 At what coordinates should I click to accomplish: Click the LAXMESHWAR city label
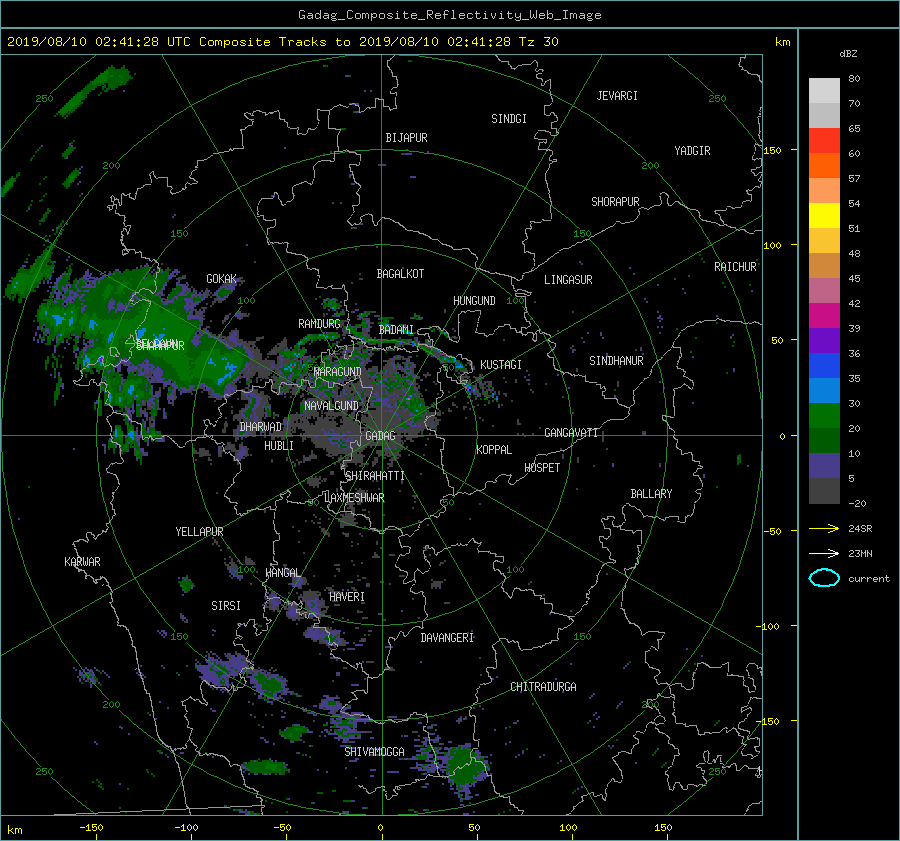354,498
